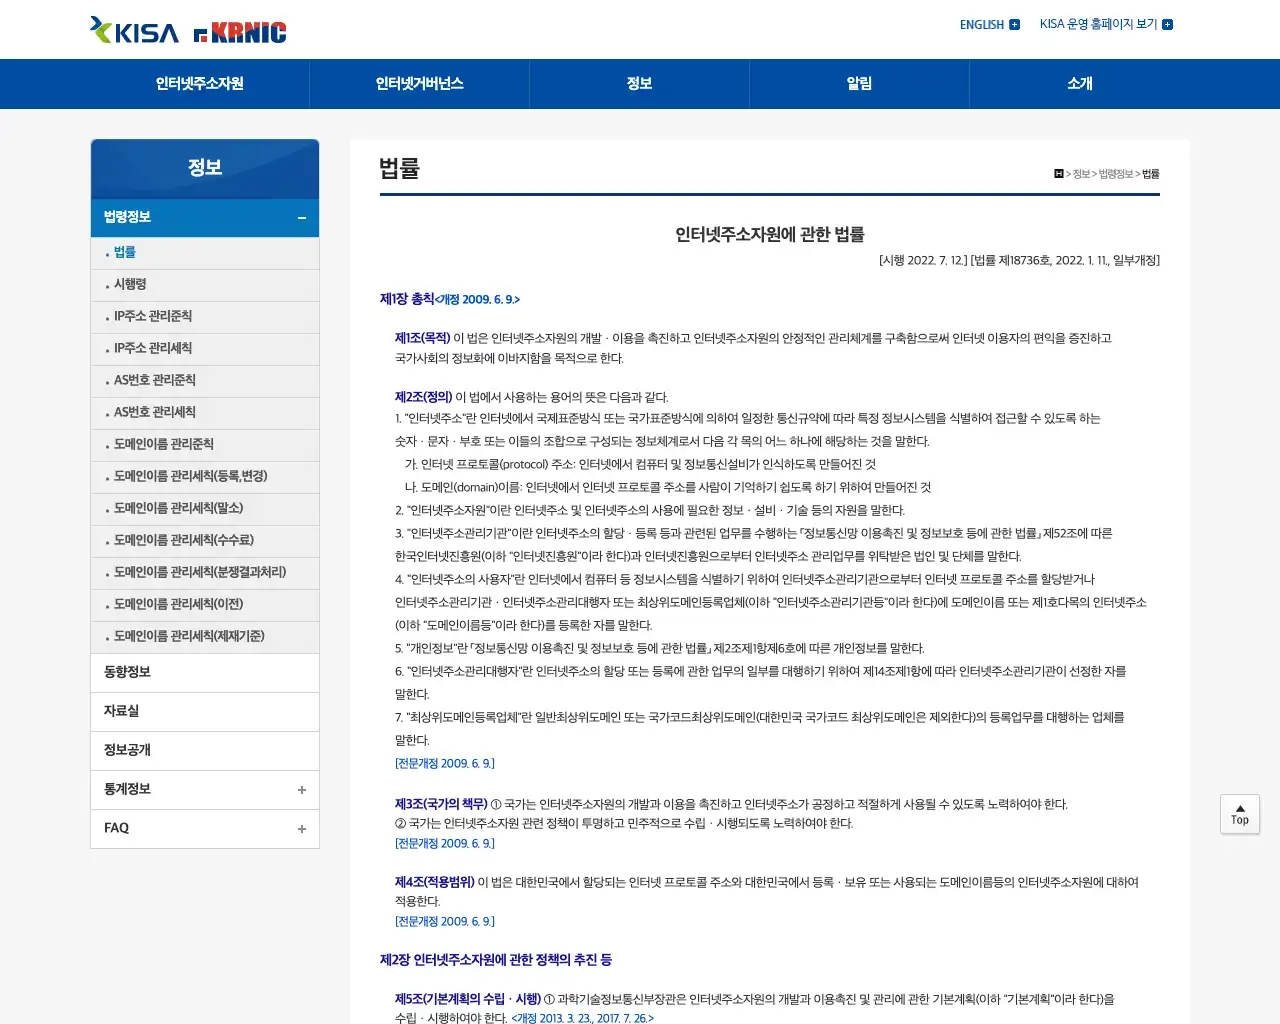Click the 인터넷주소자원에 관한 법률 title
Image resolution: width=1280 pixels, height=1024 pixels.
[770, 235]
